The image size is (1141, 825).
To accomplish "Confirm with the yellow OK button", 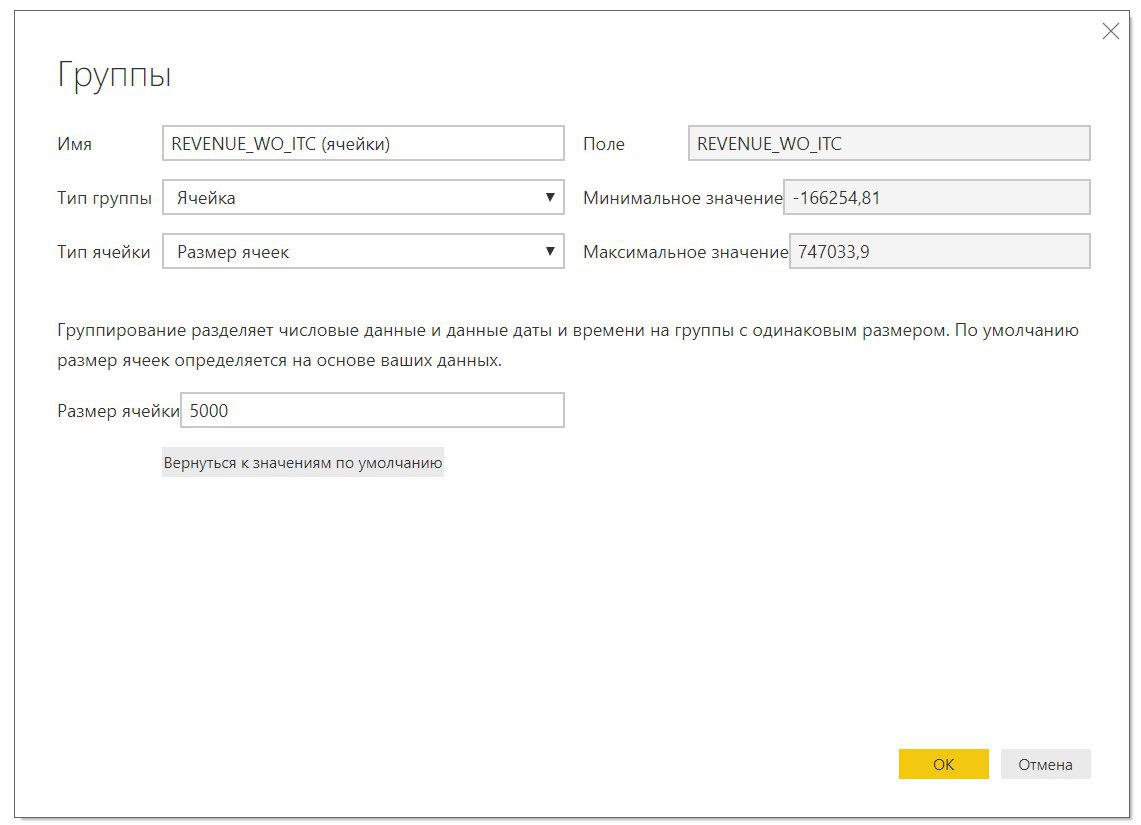I will 943,764.
